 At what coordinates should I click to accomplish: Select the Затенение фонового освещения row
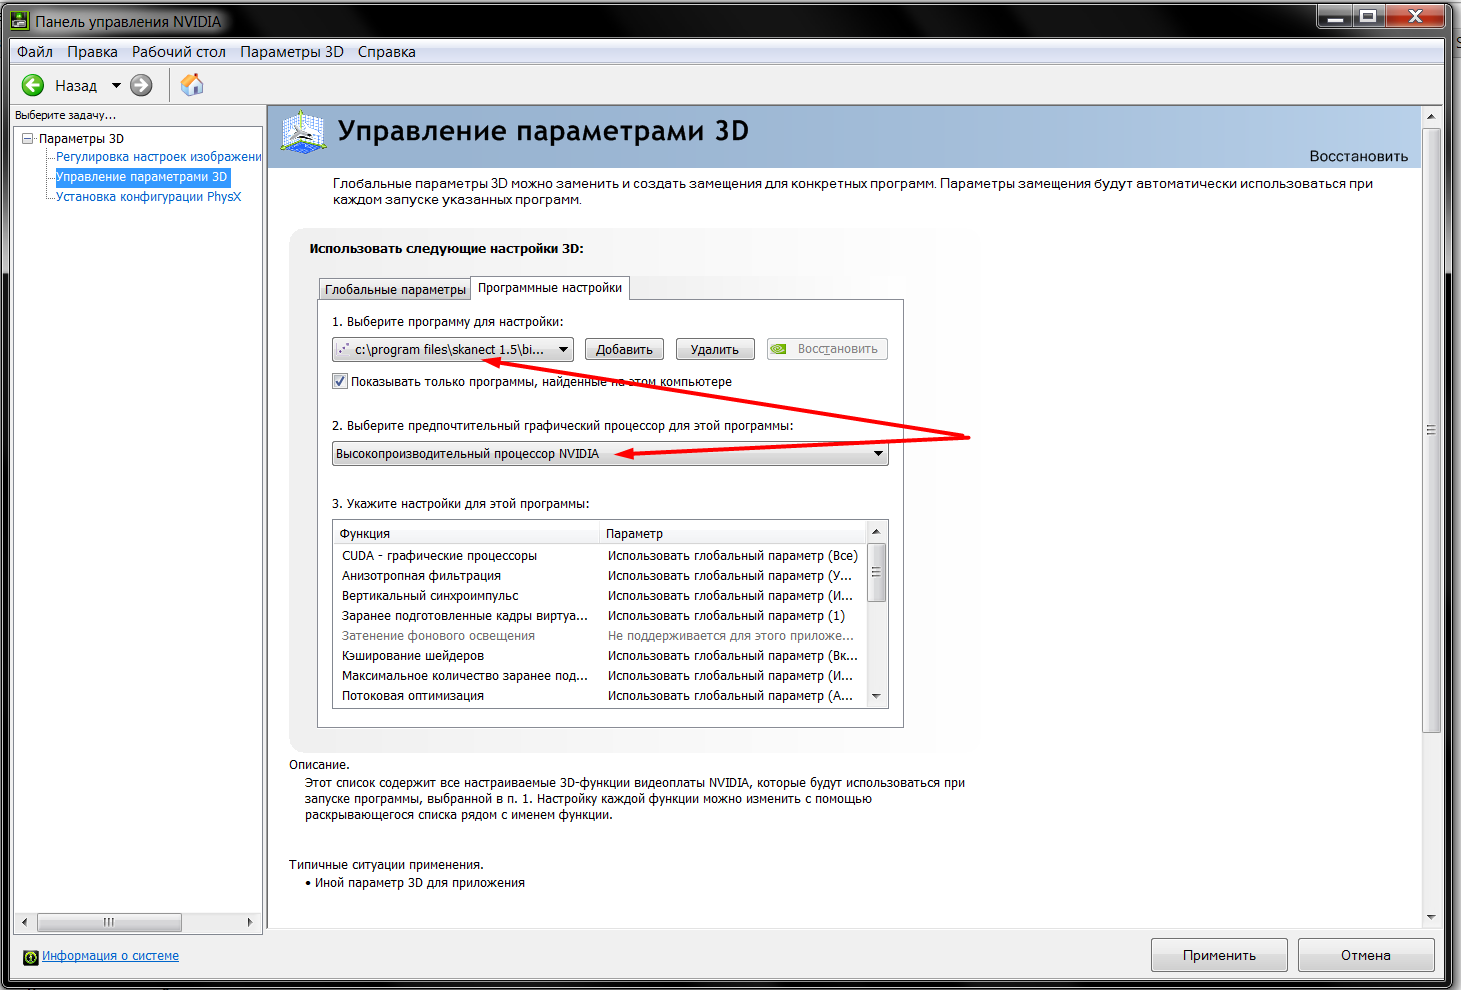click(600, 636)
